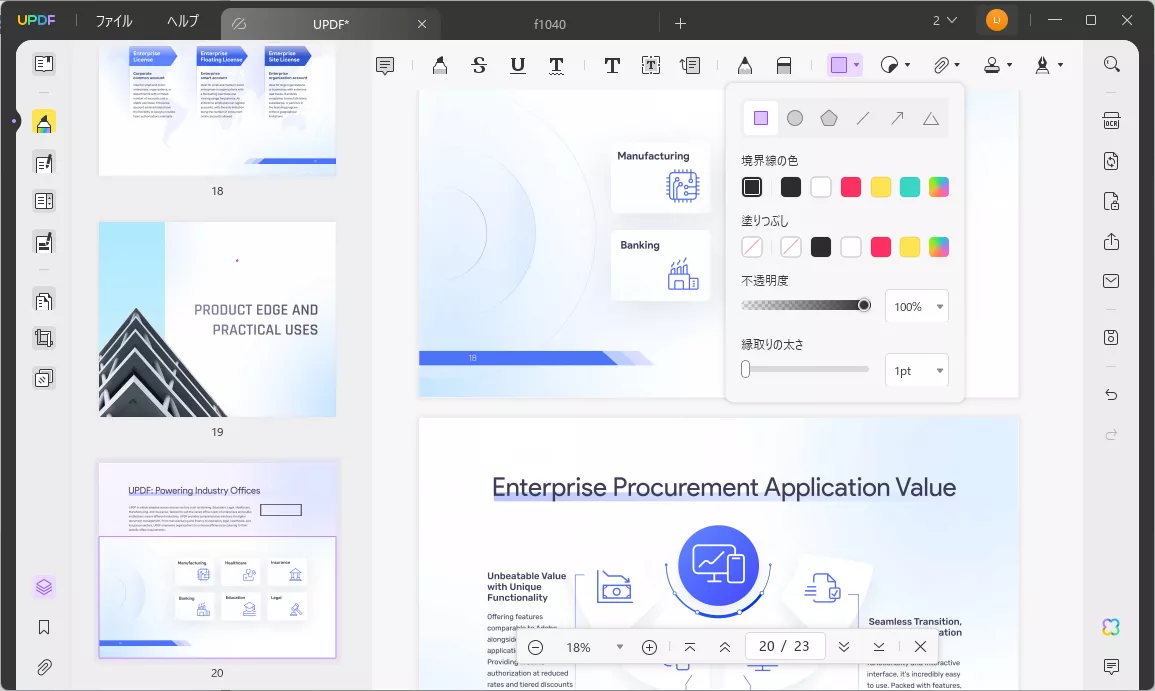Select the Strikethrough tool
The width and height of the screenshot is (1155, 691).
(479, 66)
